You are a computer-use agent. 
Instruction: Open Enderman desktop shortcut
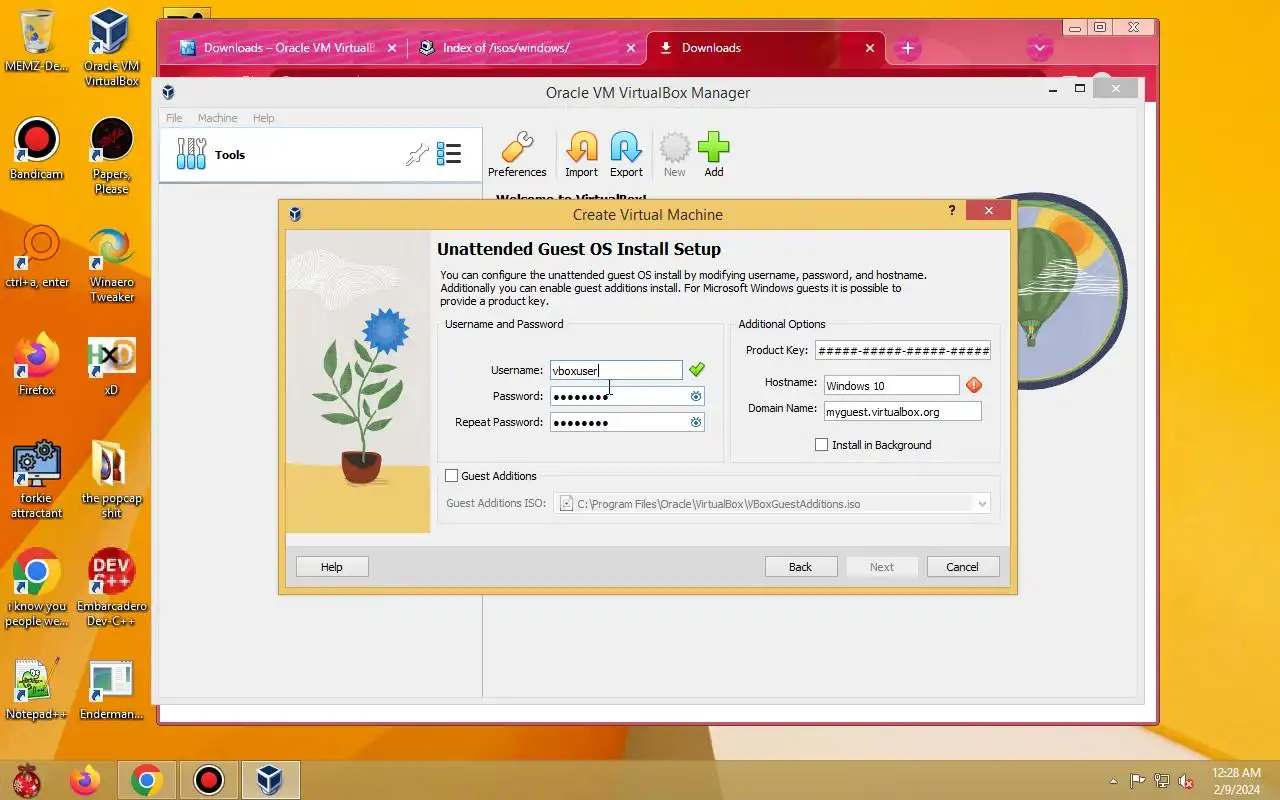coord(111,690)
